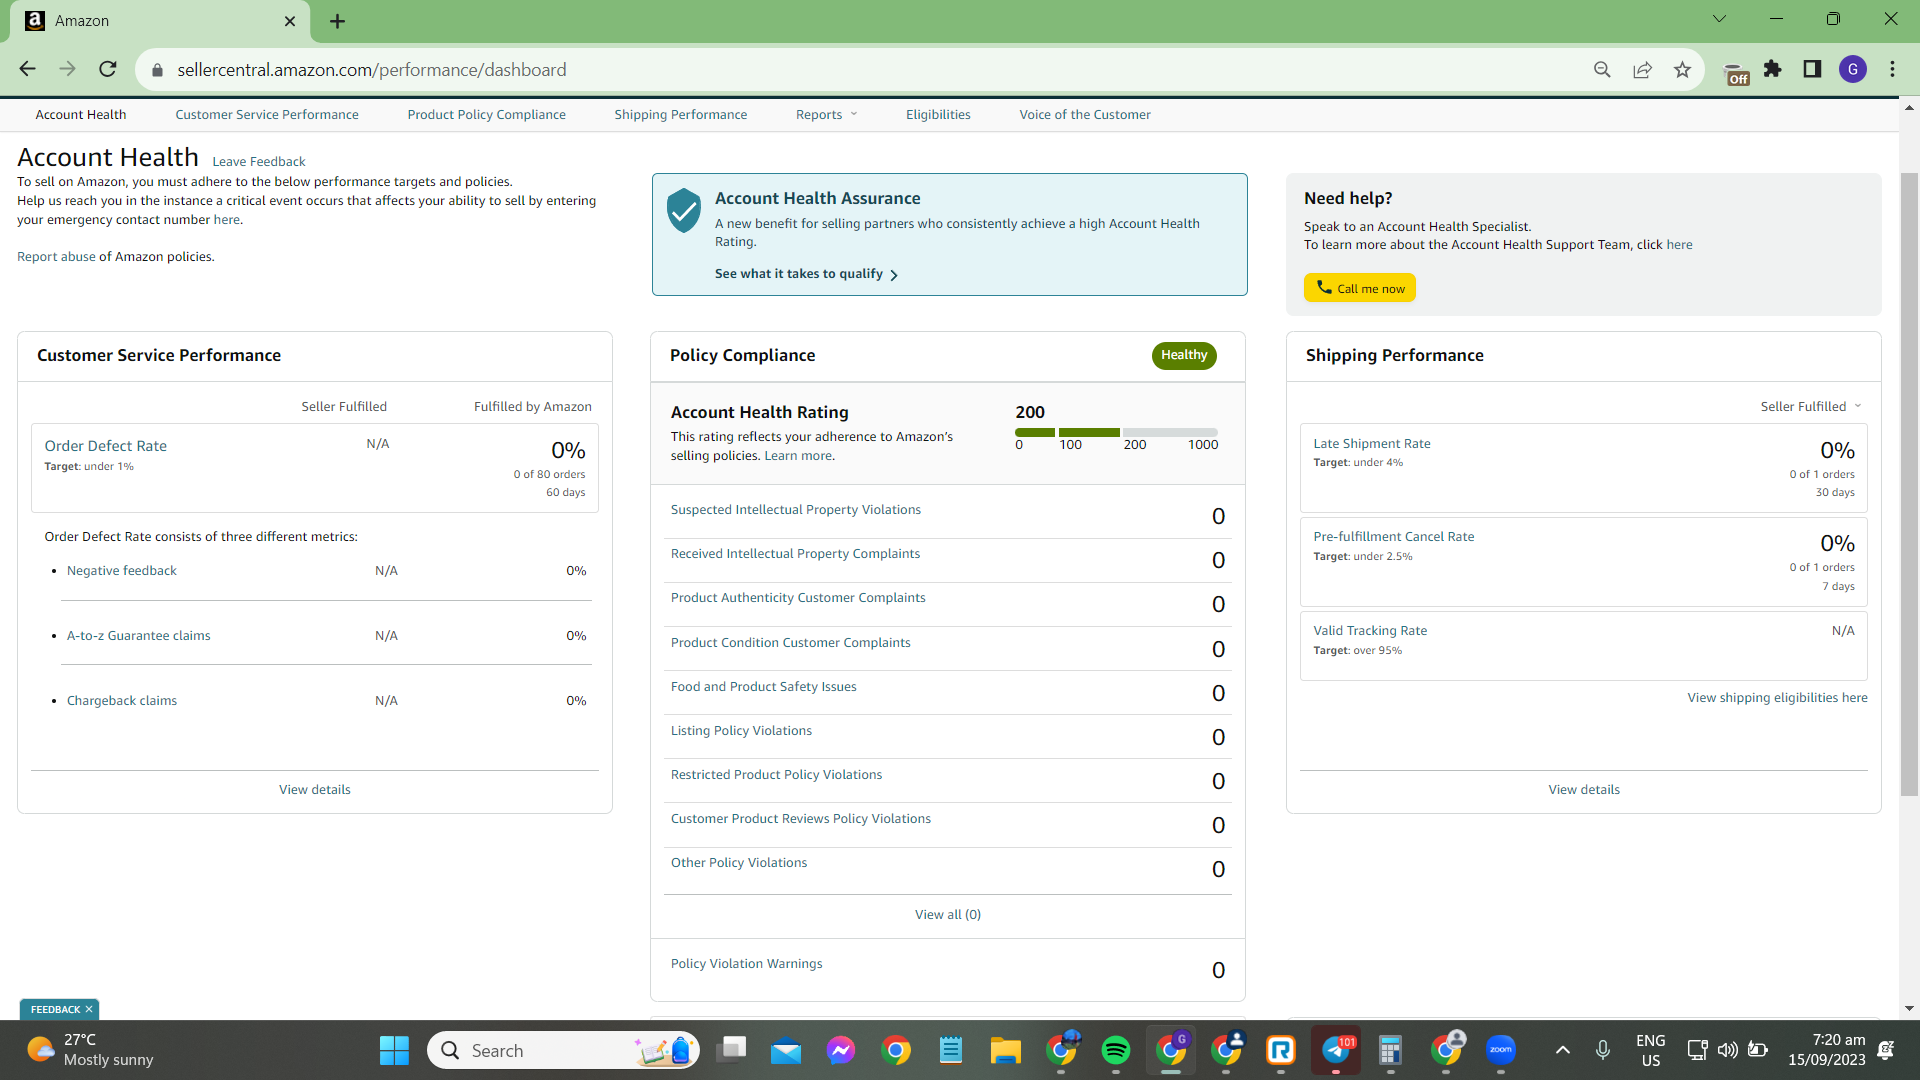The height and width of the screenshot is (1080, 1920).
Task: Open the Mail app from taskbar
Action: (x=786, y=1050)
